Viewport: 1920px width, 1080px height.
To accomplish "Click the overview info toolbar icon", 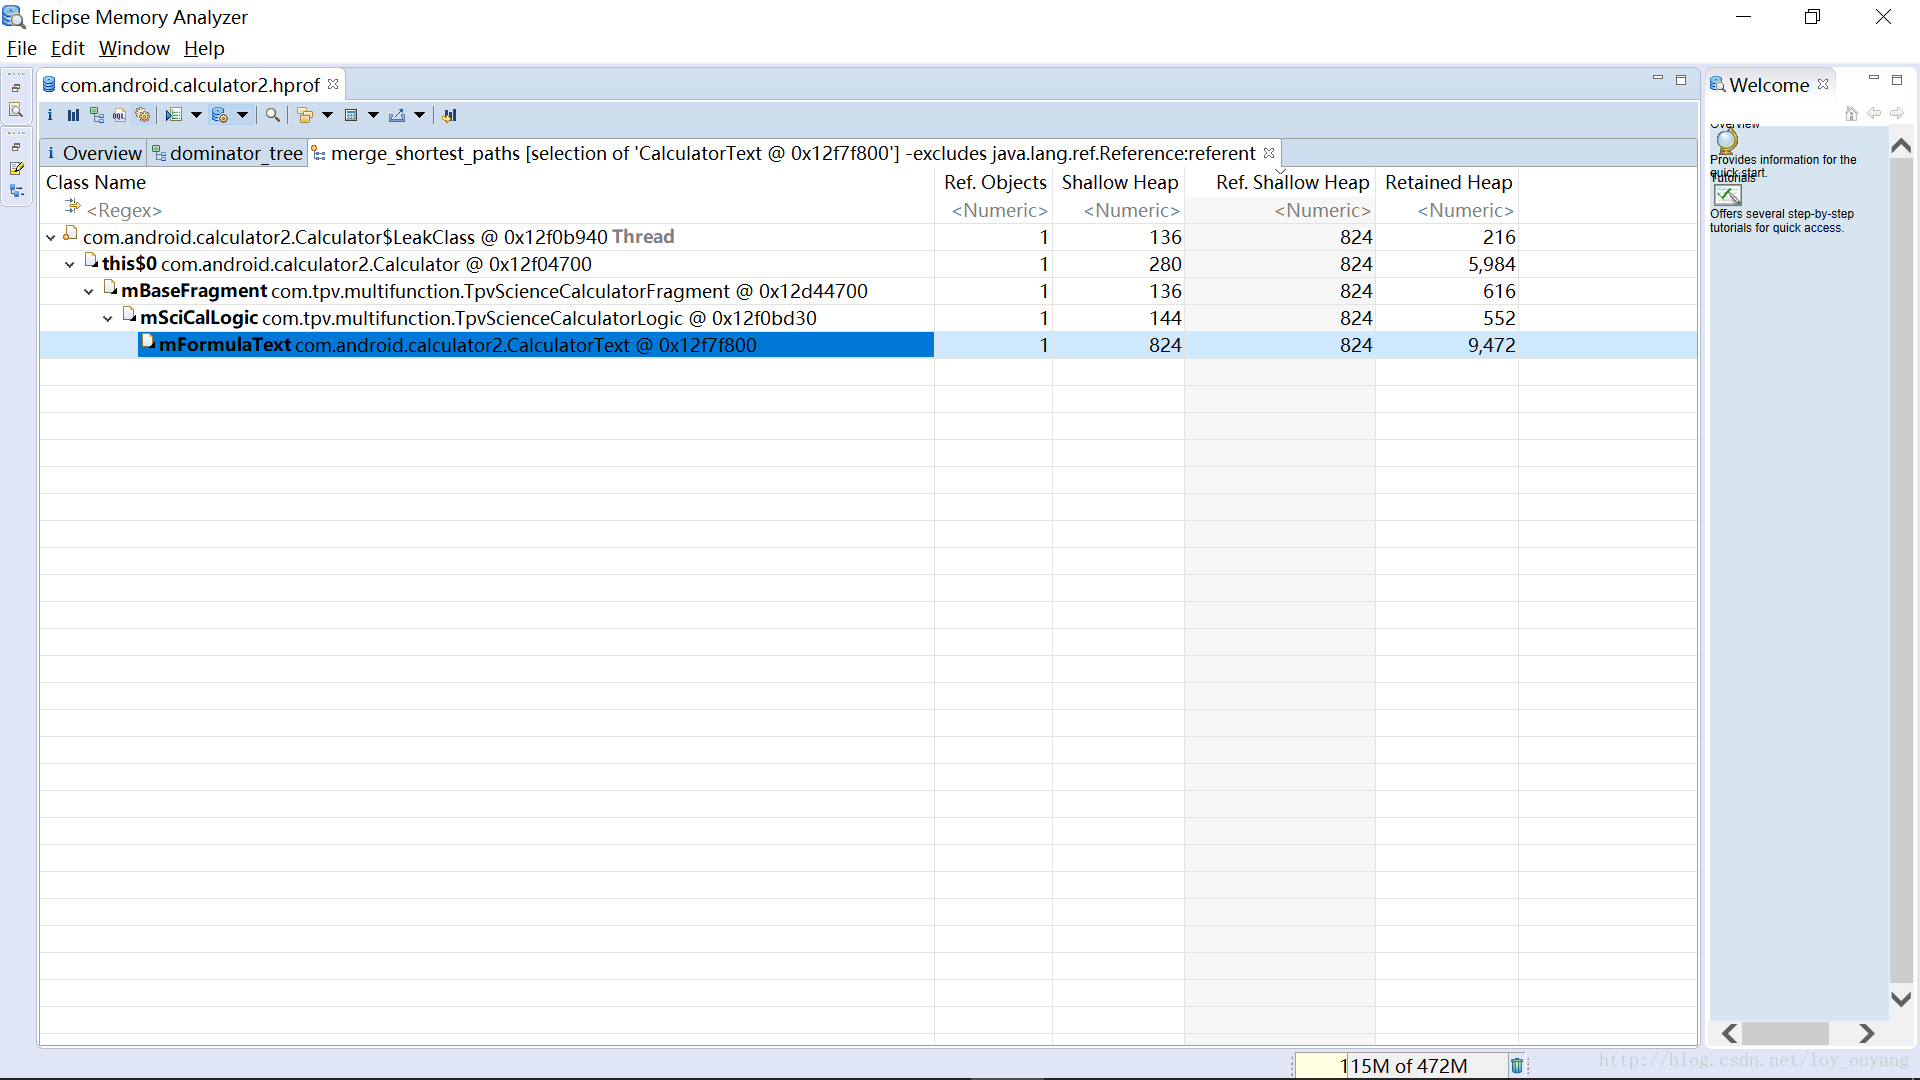I will point(50,115).
